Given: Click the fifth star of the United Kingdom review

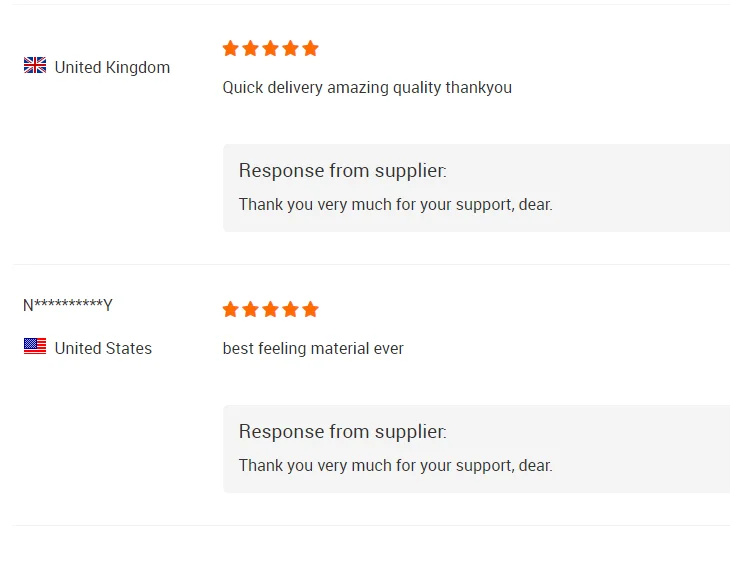Looking at the screenshot, I should [311, 48].
